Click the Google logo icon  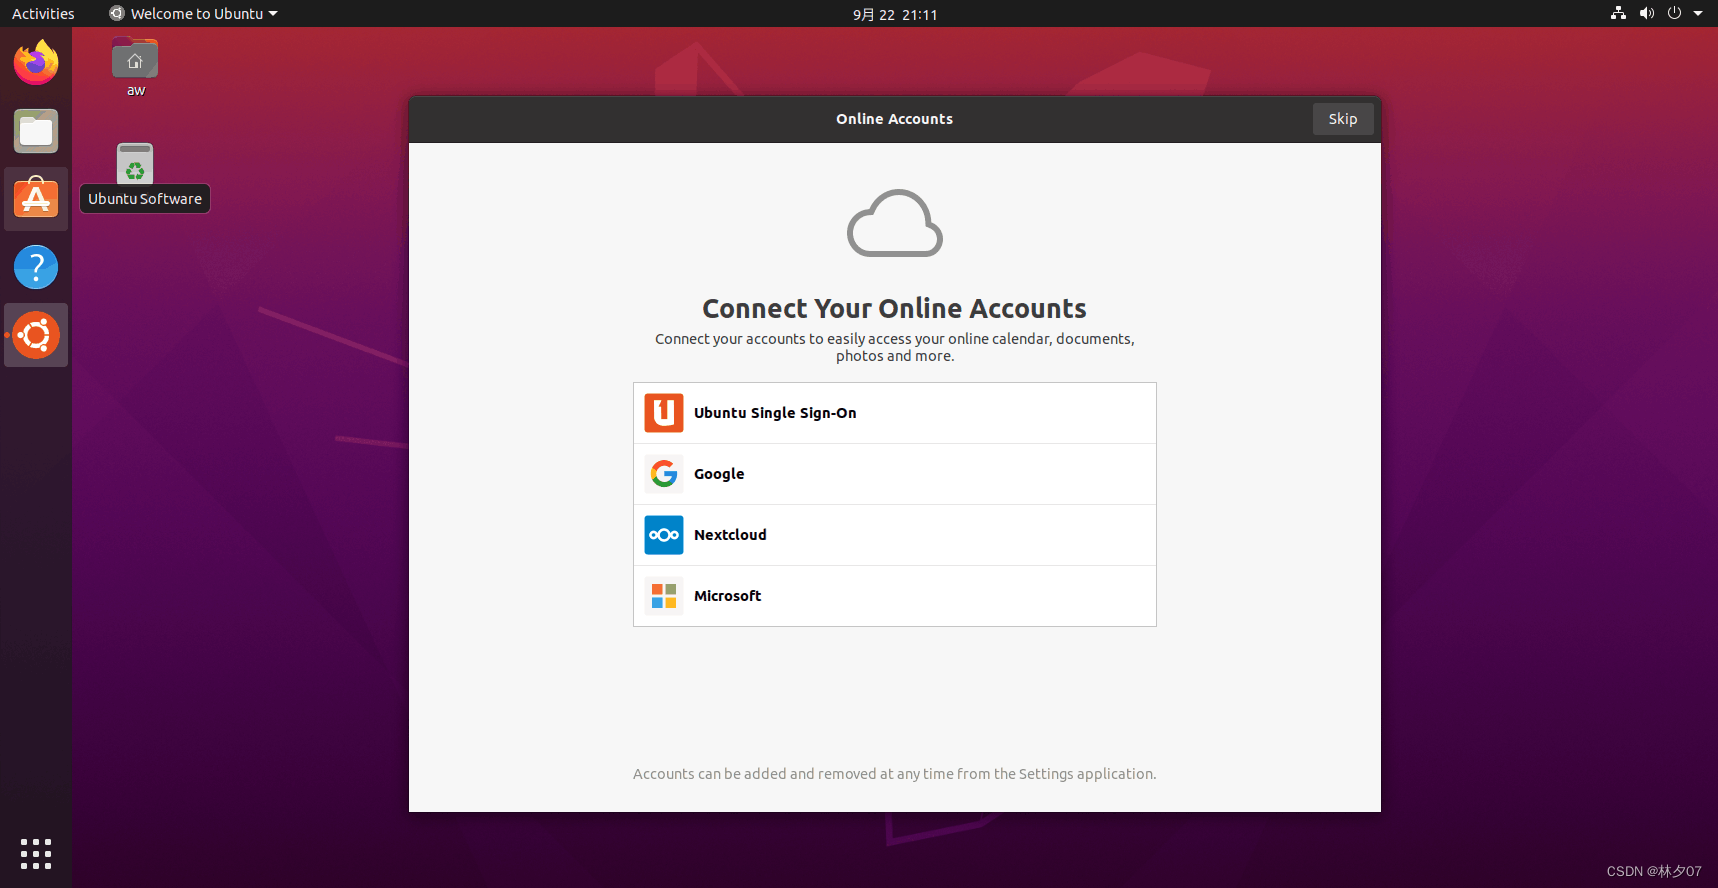[664, 474]
